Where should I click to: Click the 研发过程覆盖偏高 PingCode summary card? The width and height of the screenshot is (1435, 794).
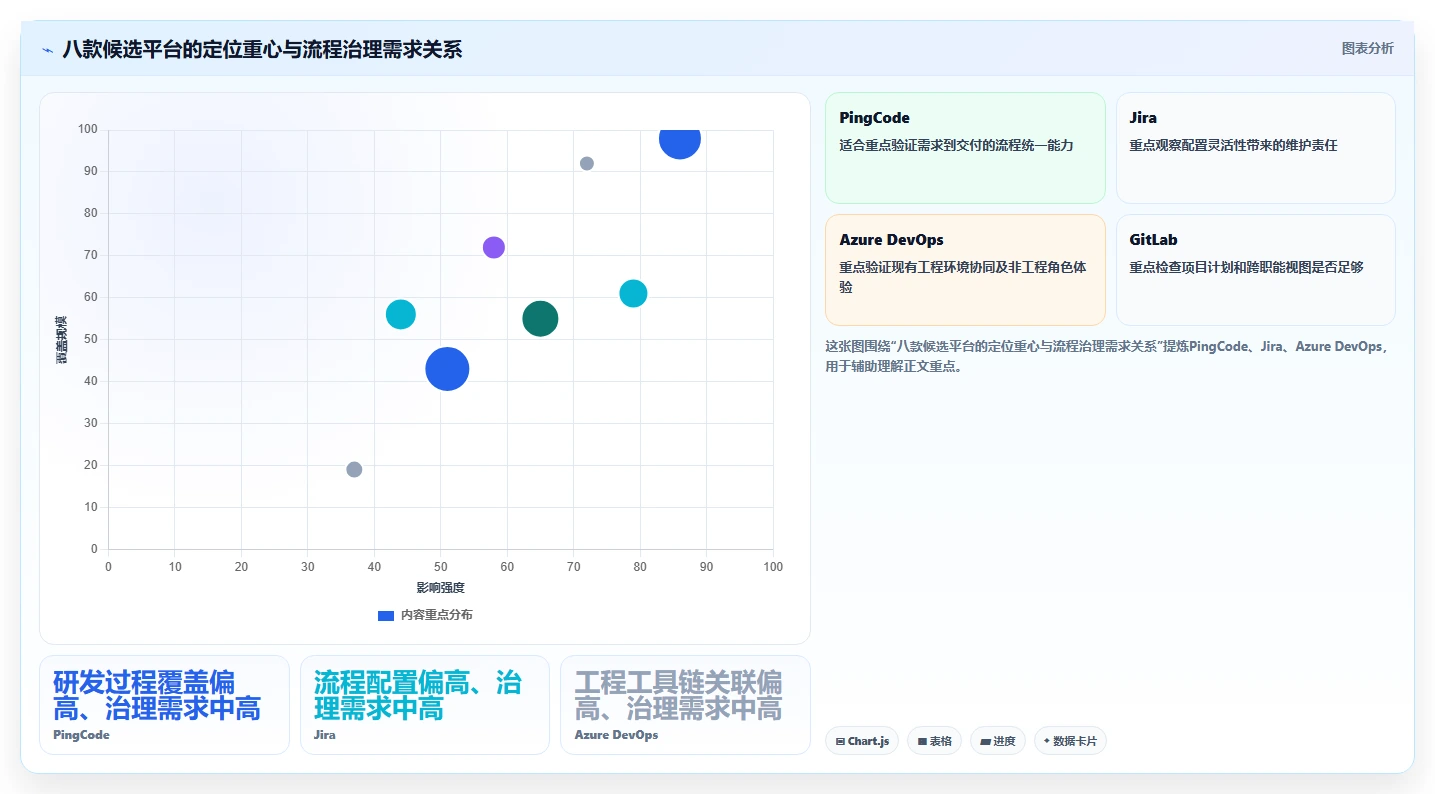click(x=164, y=705)
